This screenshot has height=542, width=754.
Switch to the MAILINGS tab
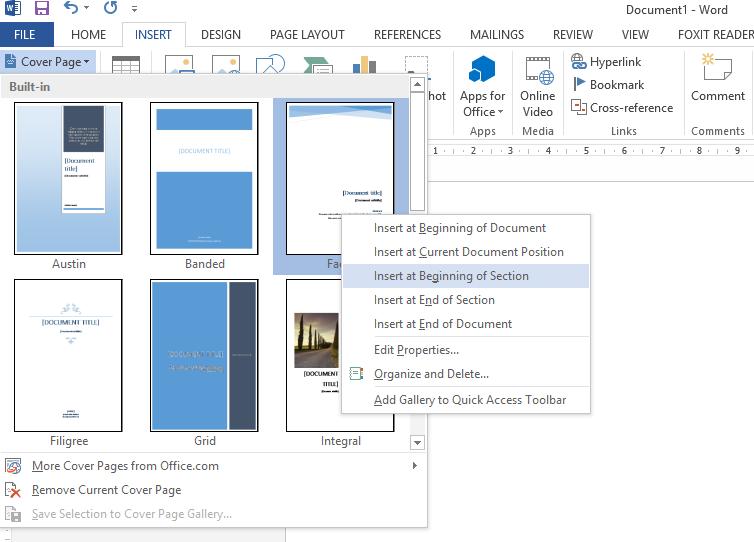(x=497, y=35)
